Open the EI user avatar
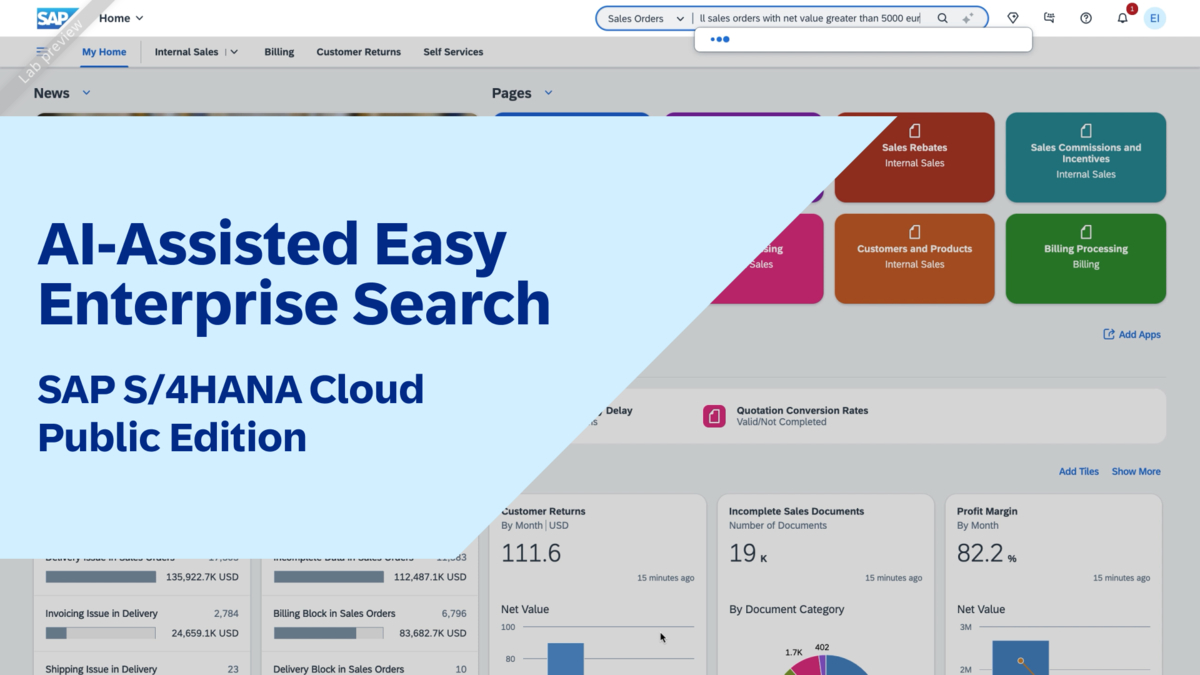1200x675 pixels. [x=1155, y=17]
